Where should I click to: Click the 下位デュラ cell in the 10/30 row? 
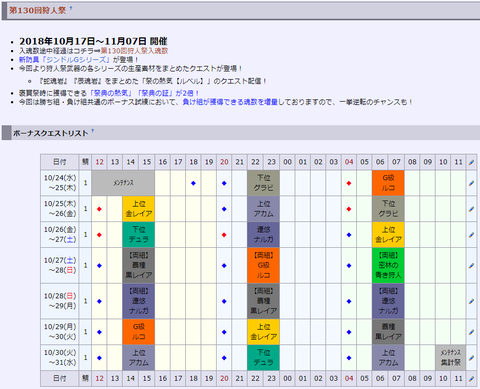[x=263, y=358]
